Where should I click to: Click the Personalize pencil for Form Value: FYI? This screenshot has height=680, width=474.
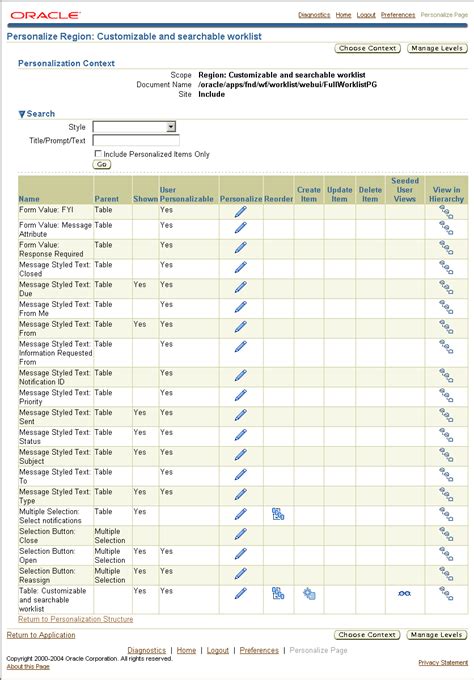coord(241,212)
